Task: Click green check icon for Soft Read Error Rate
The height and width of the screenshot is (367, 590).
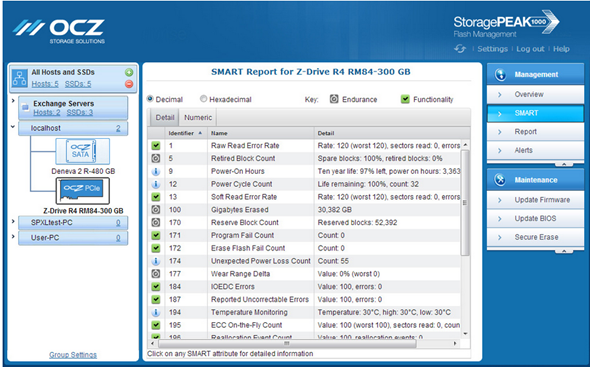Action: pos(156,197)
